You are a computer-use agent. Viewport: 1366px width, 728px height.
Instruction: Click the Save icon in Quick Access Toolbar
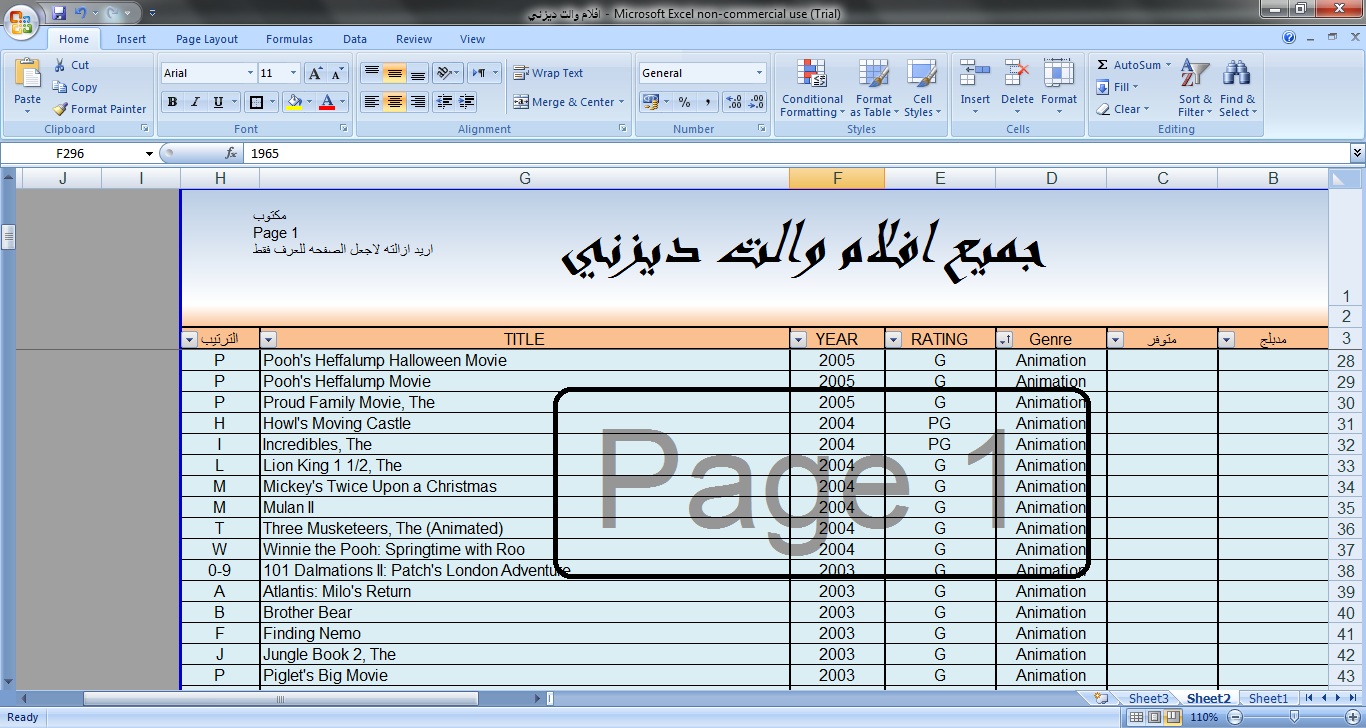click(x=59, y=13)
